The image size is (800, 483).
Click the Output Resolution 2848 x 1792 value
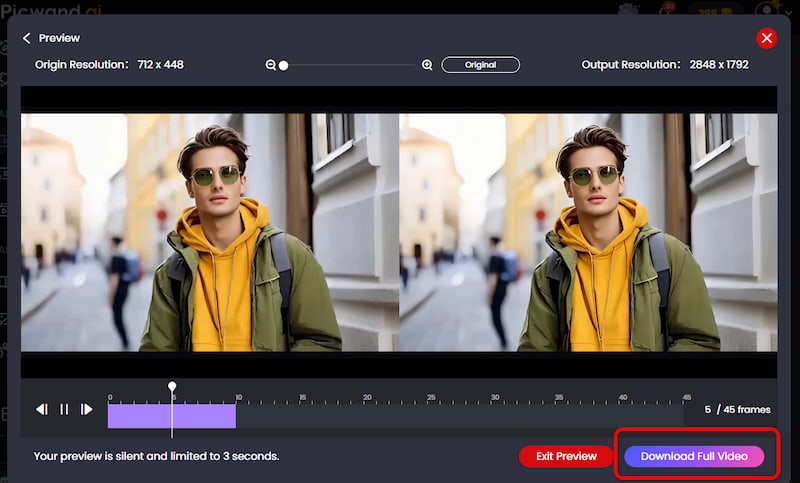click(719, 65)
